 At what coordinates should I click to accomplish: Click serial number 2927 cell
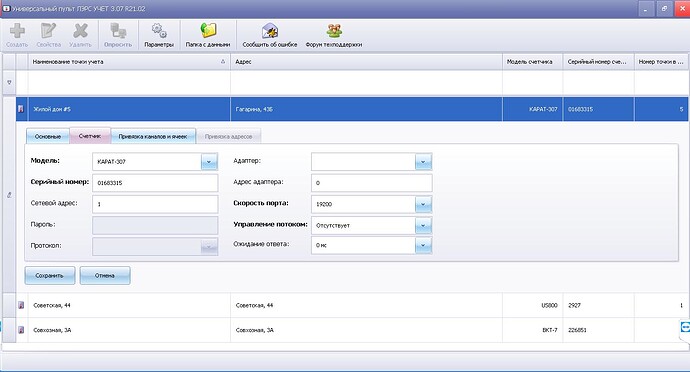pos(598,305)
